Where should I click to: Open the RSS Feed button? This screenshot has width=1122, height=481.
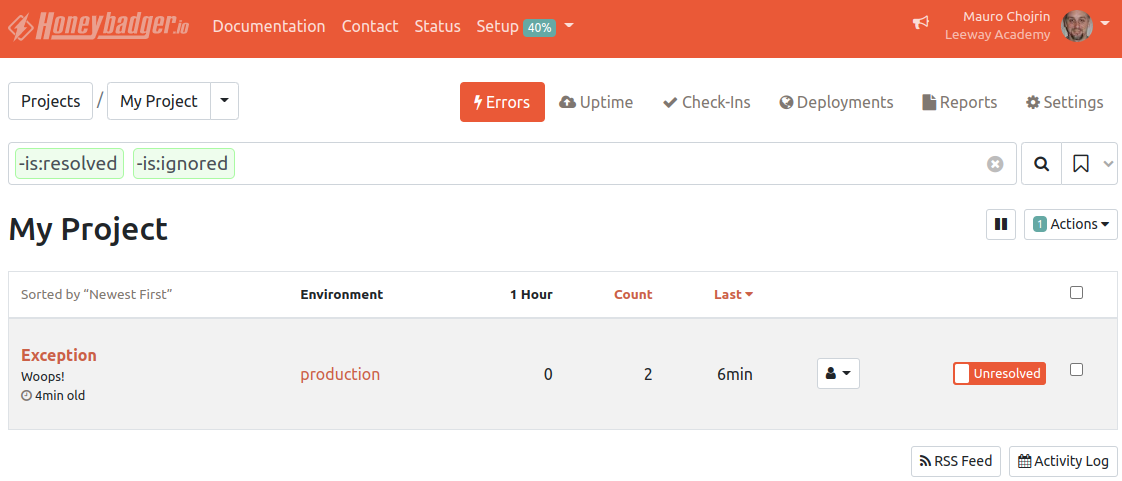point(955,461)
